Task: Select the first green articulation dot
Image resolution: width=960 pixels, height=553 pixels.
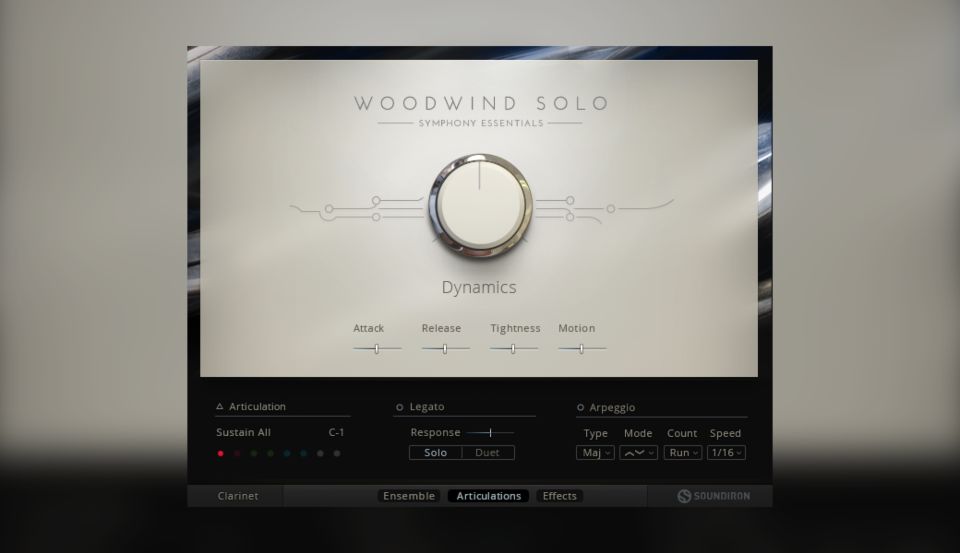Action: point(254,453)
